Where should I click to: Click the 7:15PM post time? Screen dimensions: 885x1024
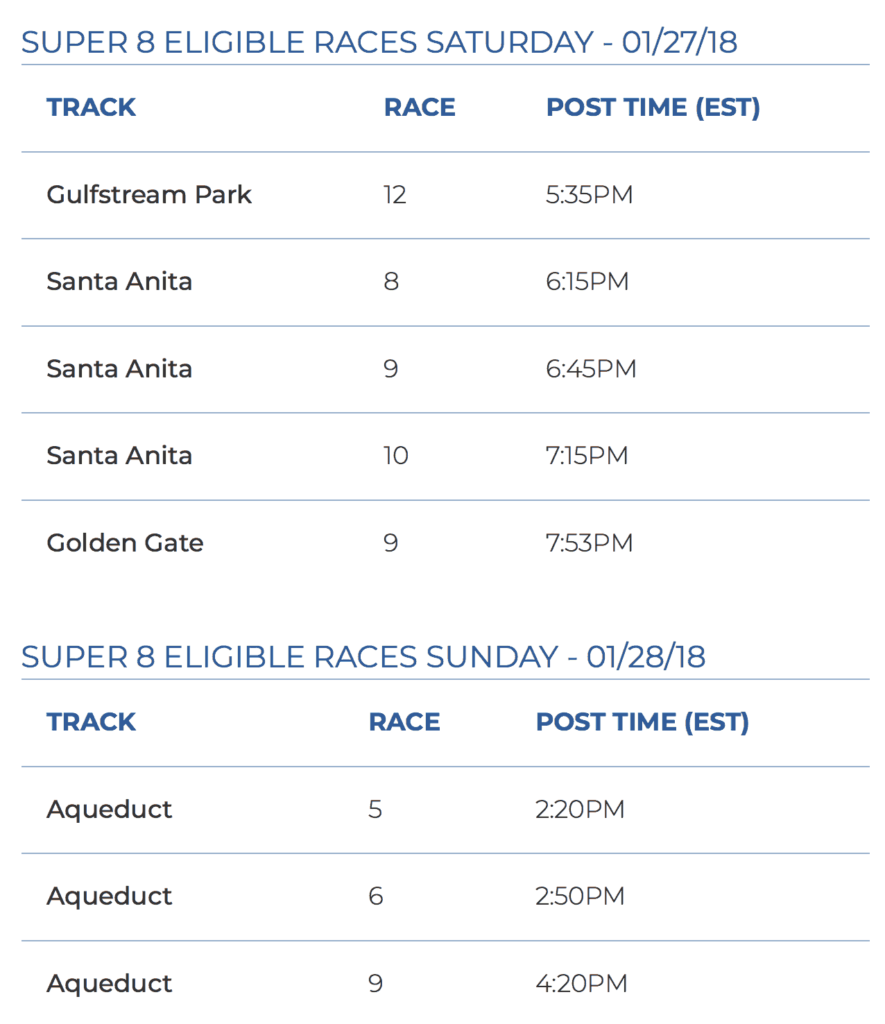tap(587, 456)
